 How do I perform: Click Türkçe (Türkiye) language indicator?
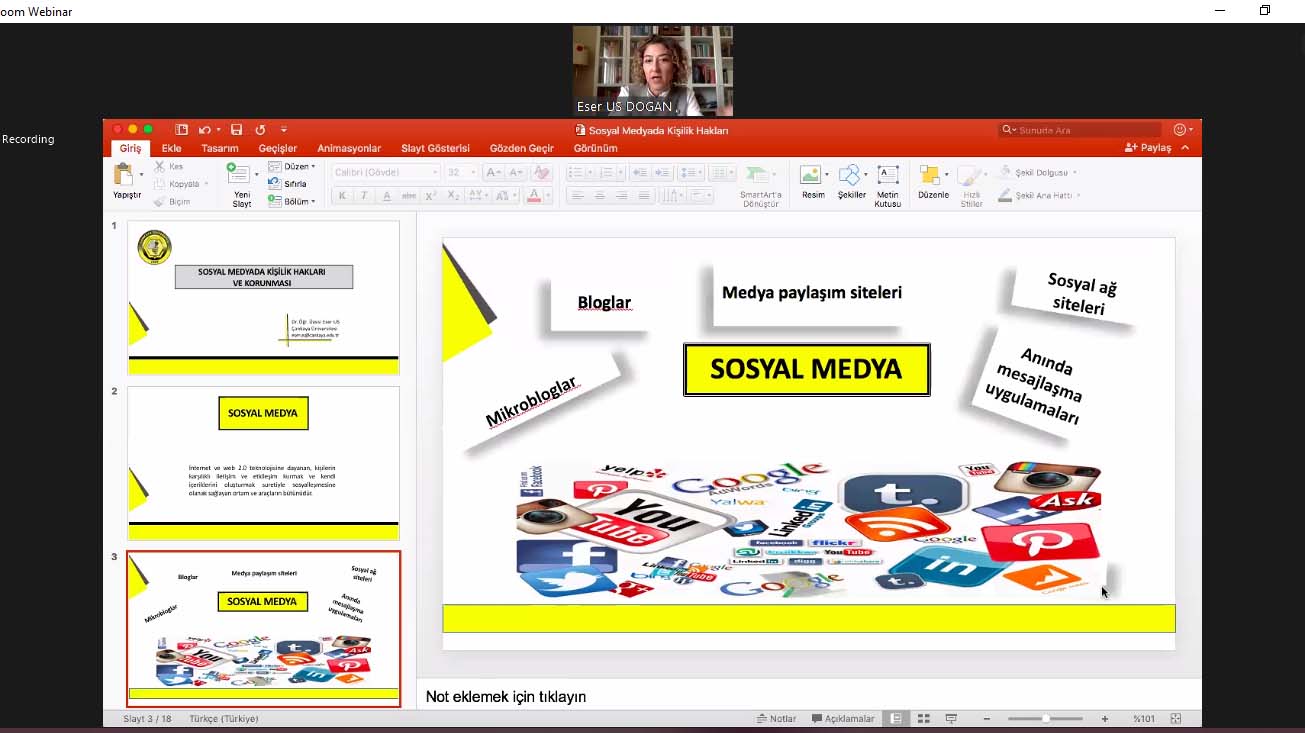224,719
